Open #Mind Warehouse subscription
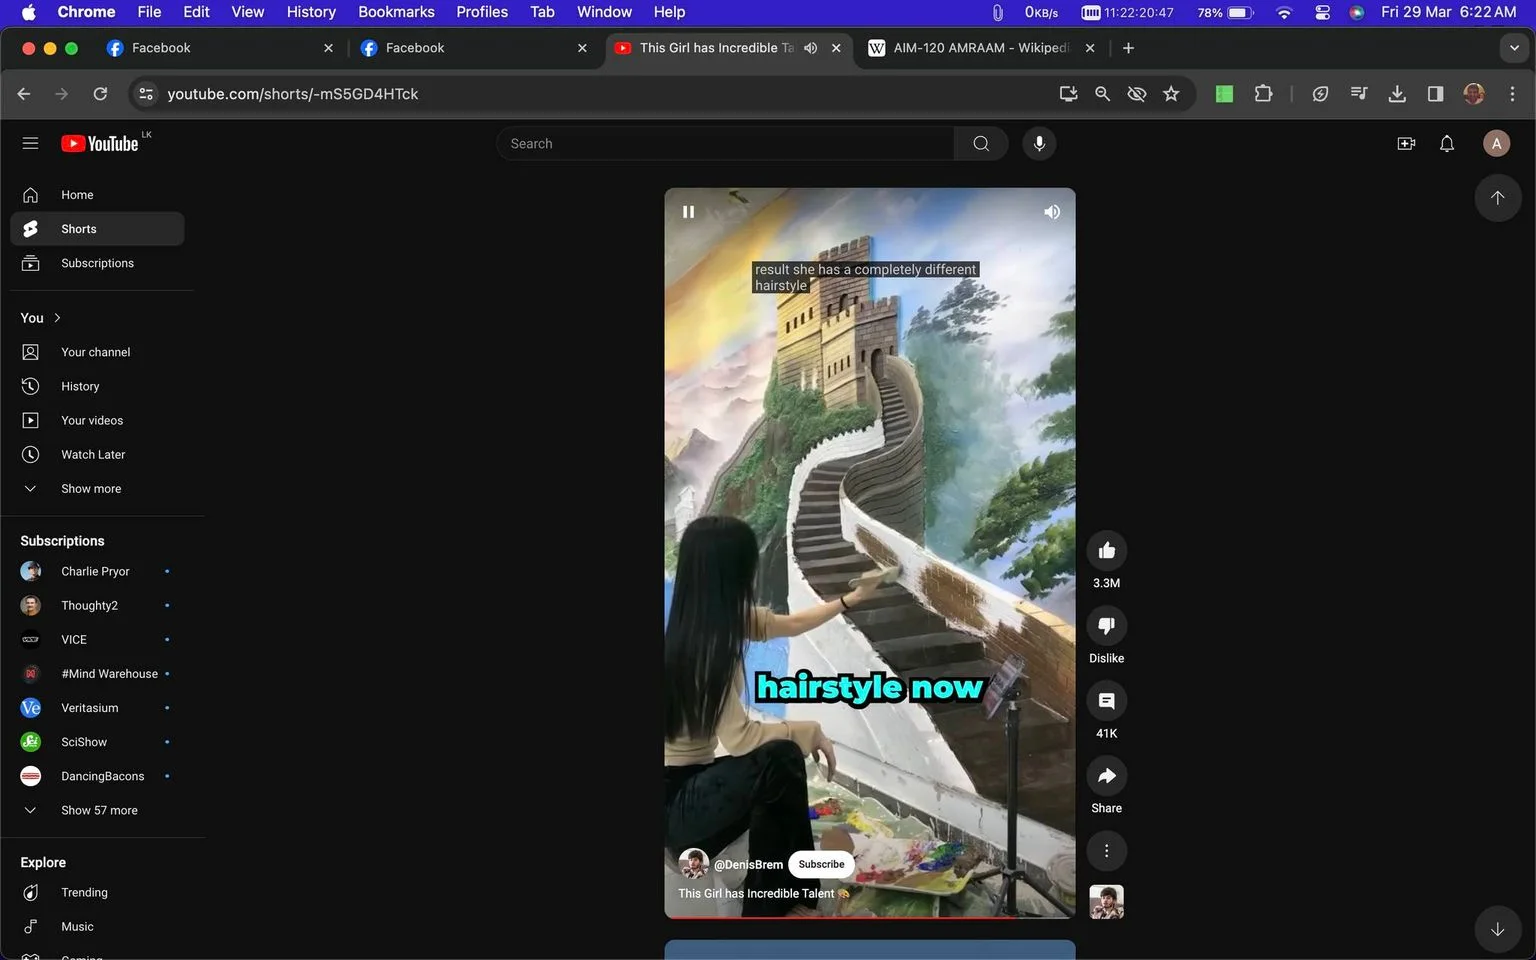Viewport: 1536px width, 960px height. click(x=97, y=673)
